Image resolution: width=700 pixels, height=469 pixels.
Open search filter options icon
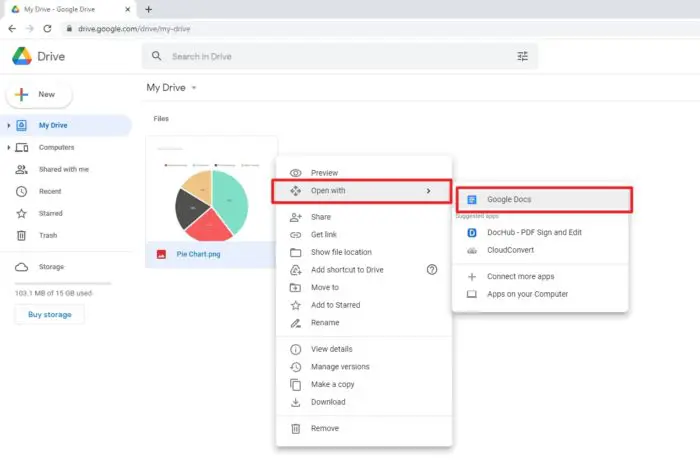click(x=522, y=56)
